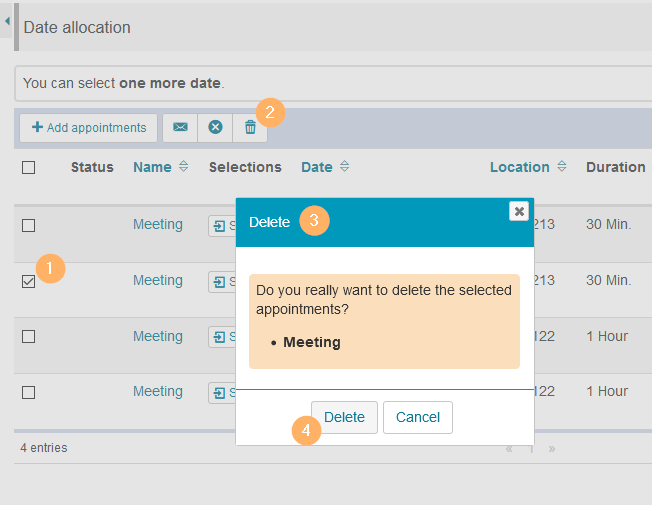Click the envelope email icon in toolbar
Viewport: 652px width, 505px height.
[180, 127]
